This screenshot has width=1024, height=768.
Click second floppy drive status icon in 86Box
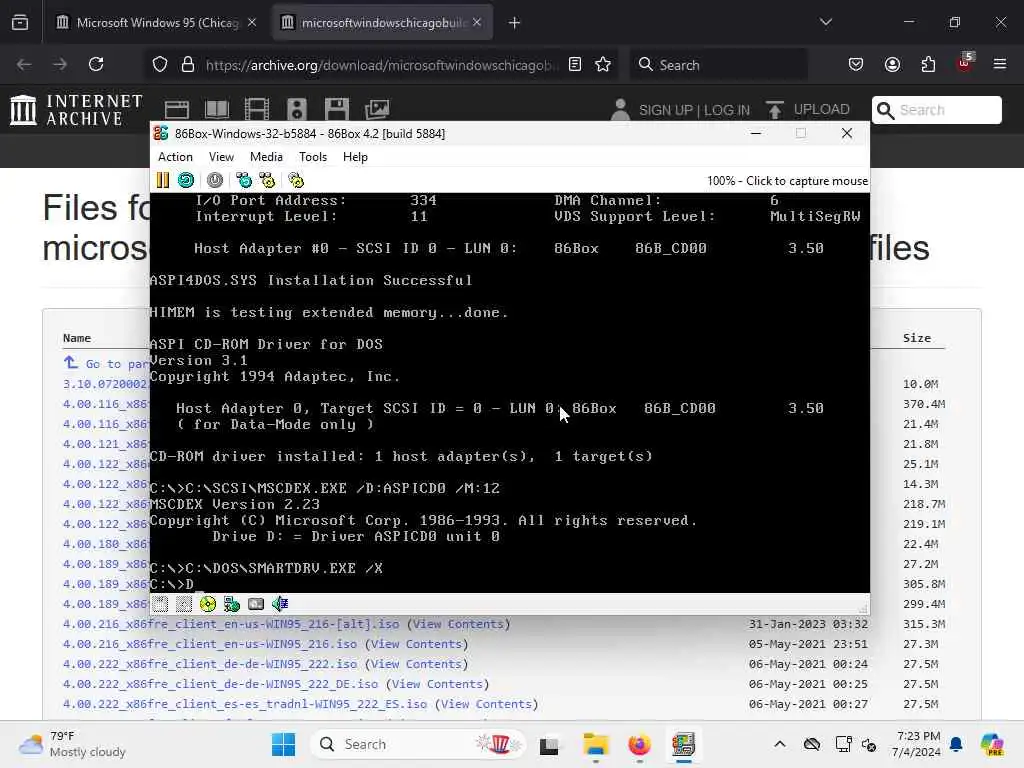[184, 604]
